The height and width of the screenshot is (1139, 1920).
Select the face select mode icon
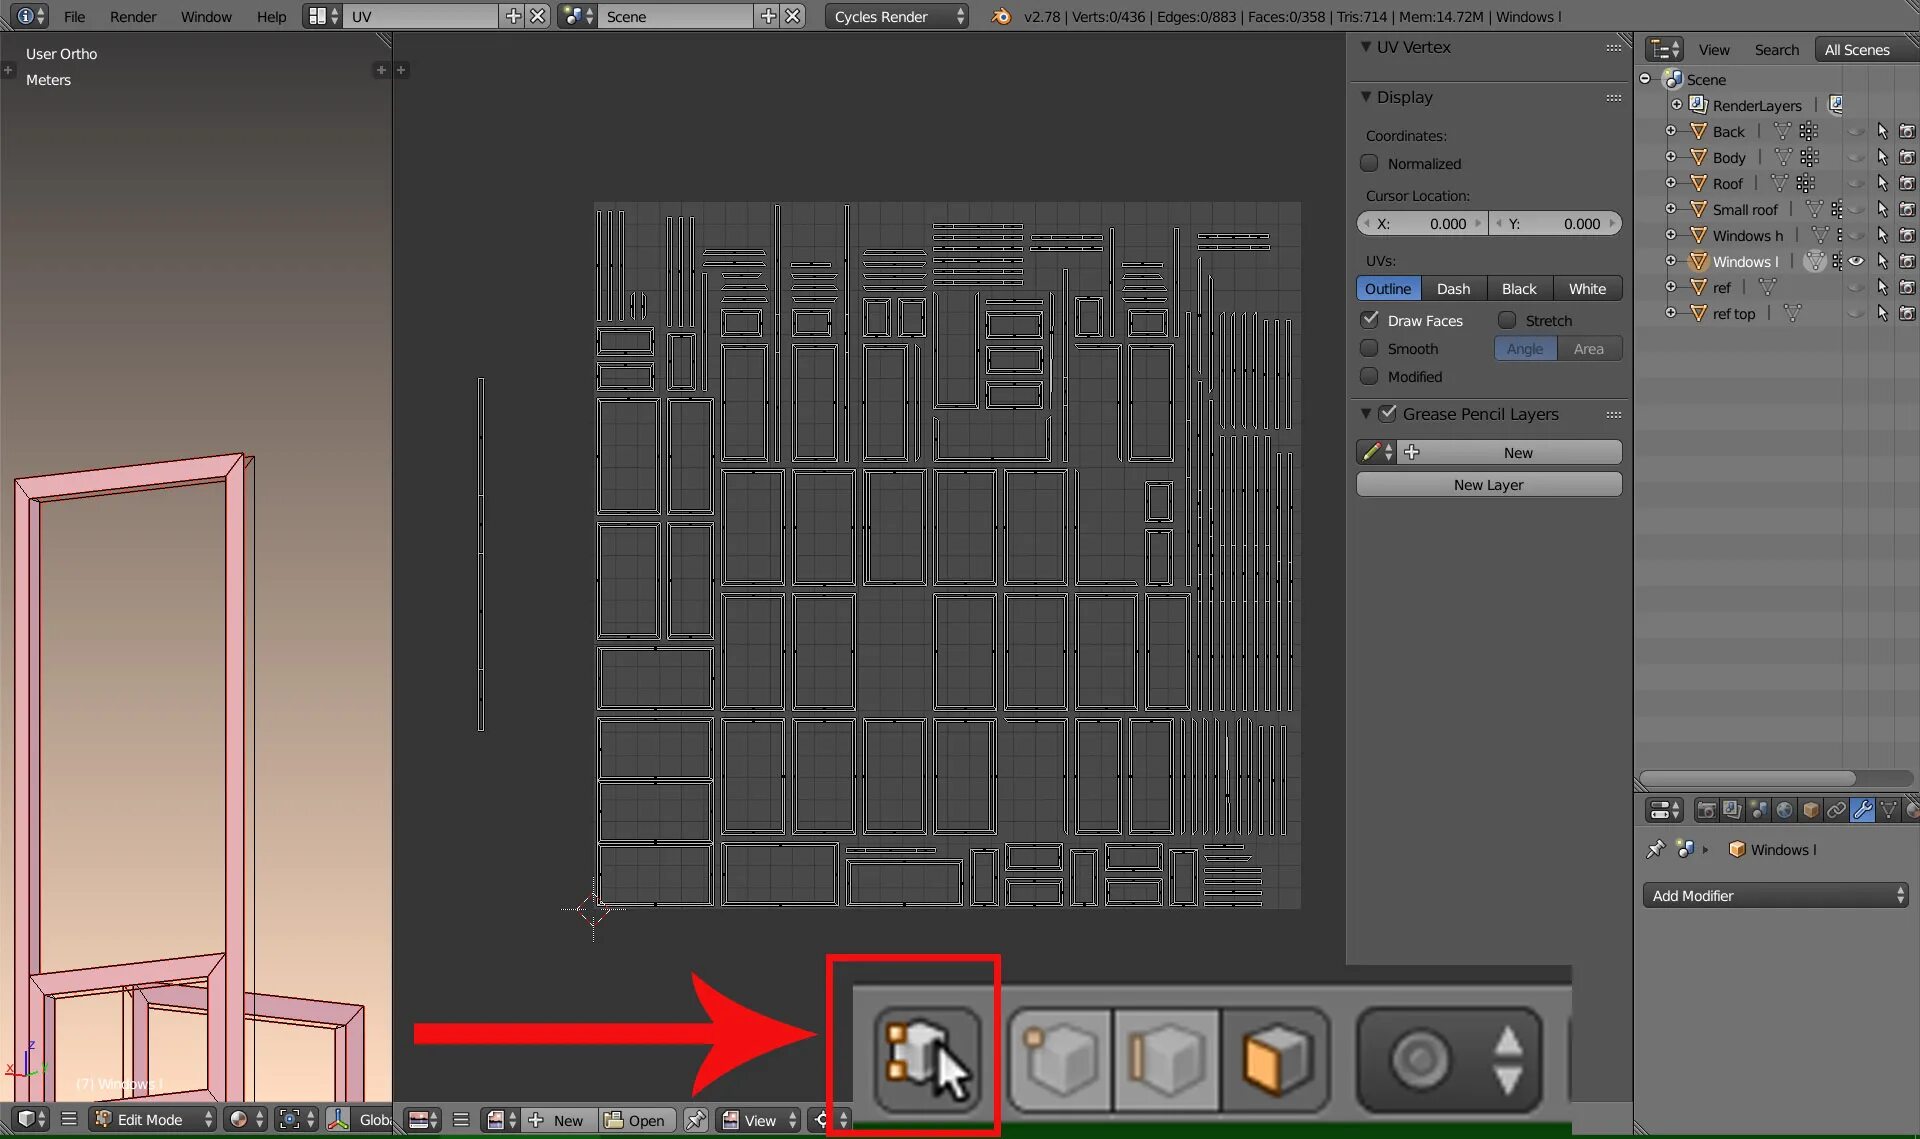[x=1276, y=1060]
